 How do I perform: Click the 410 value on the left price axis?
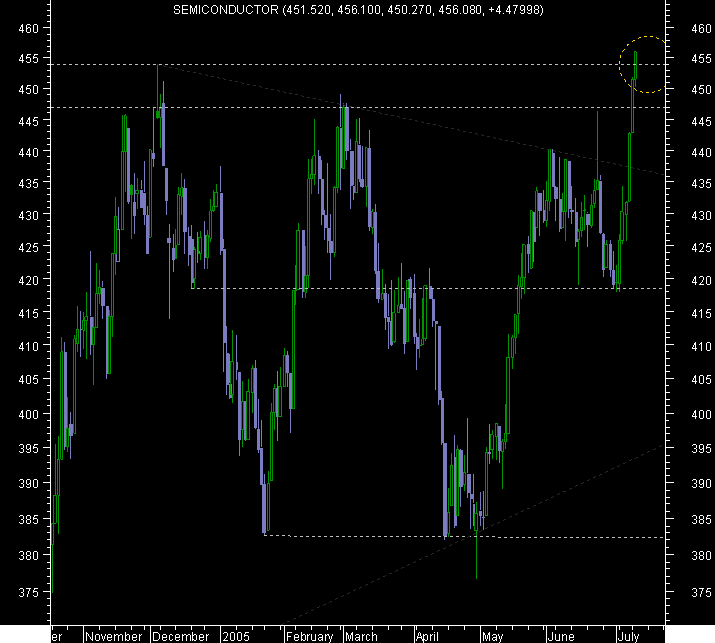click(28, 346)
